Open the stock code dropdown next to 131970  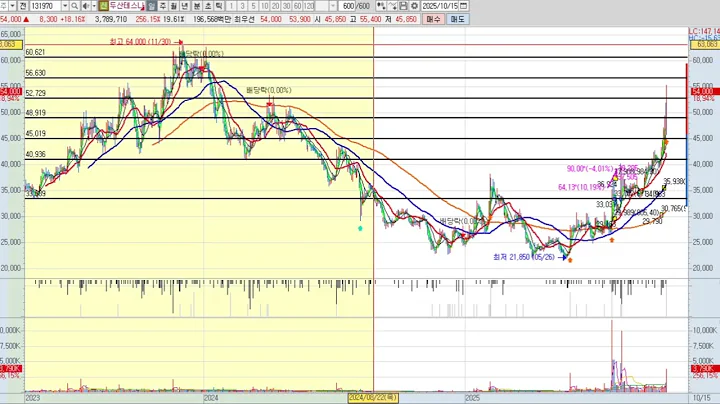coord(65,6)
